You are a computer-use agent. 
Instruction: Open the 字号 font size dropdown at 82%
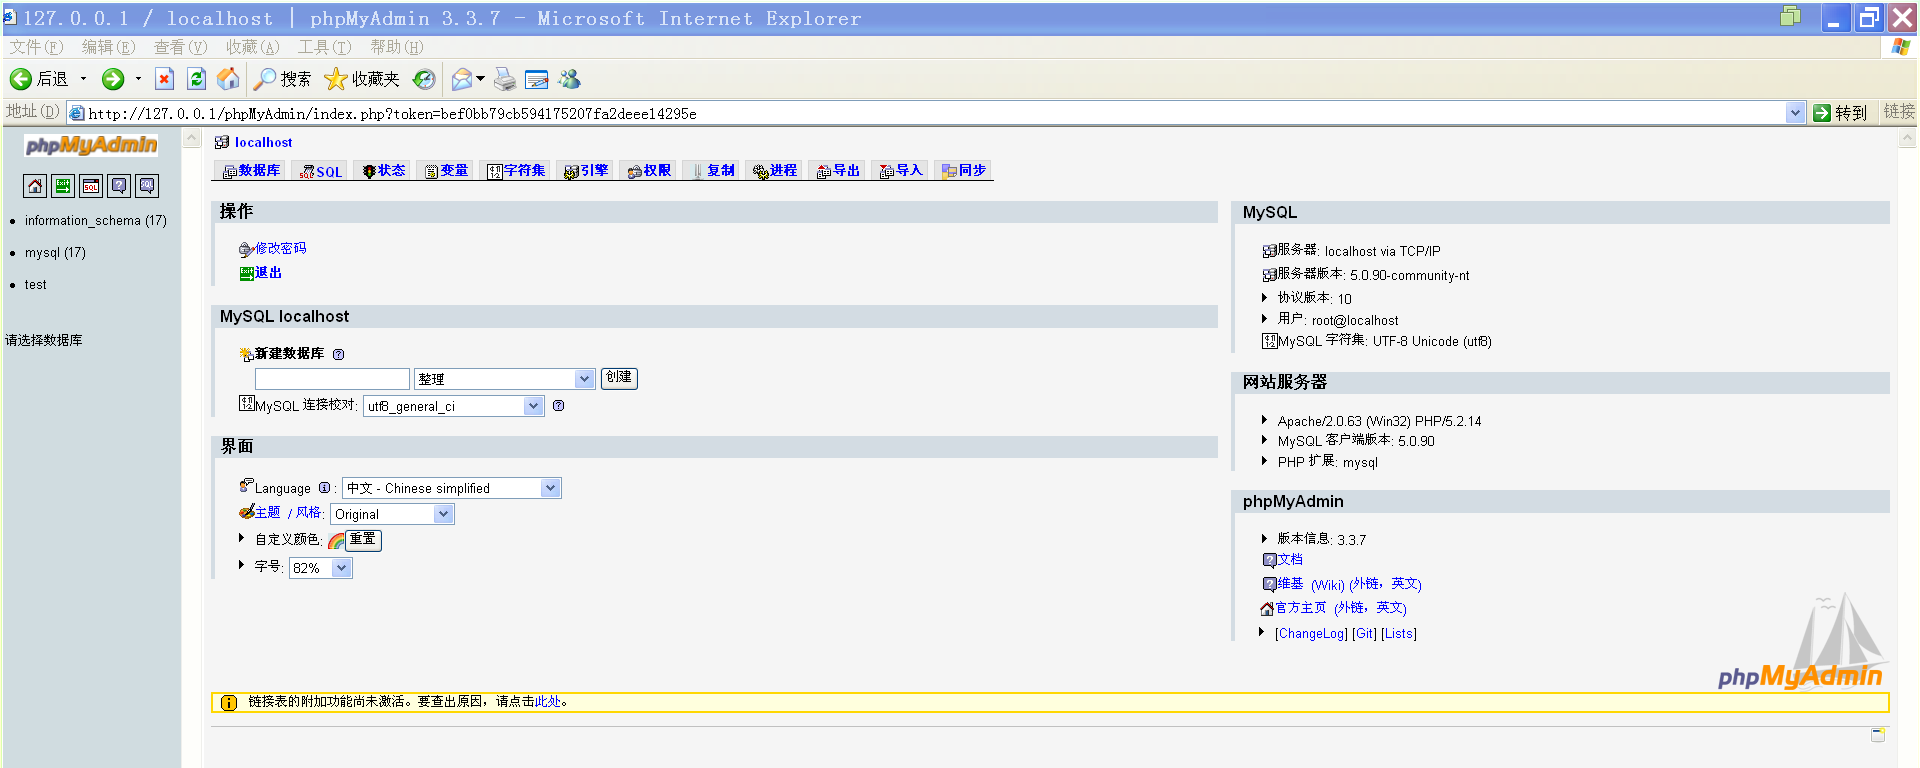click(x=321, y=568)
